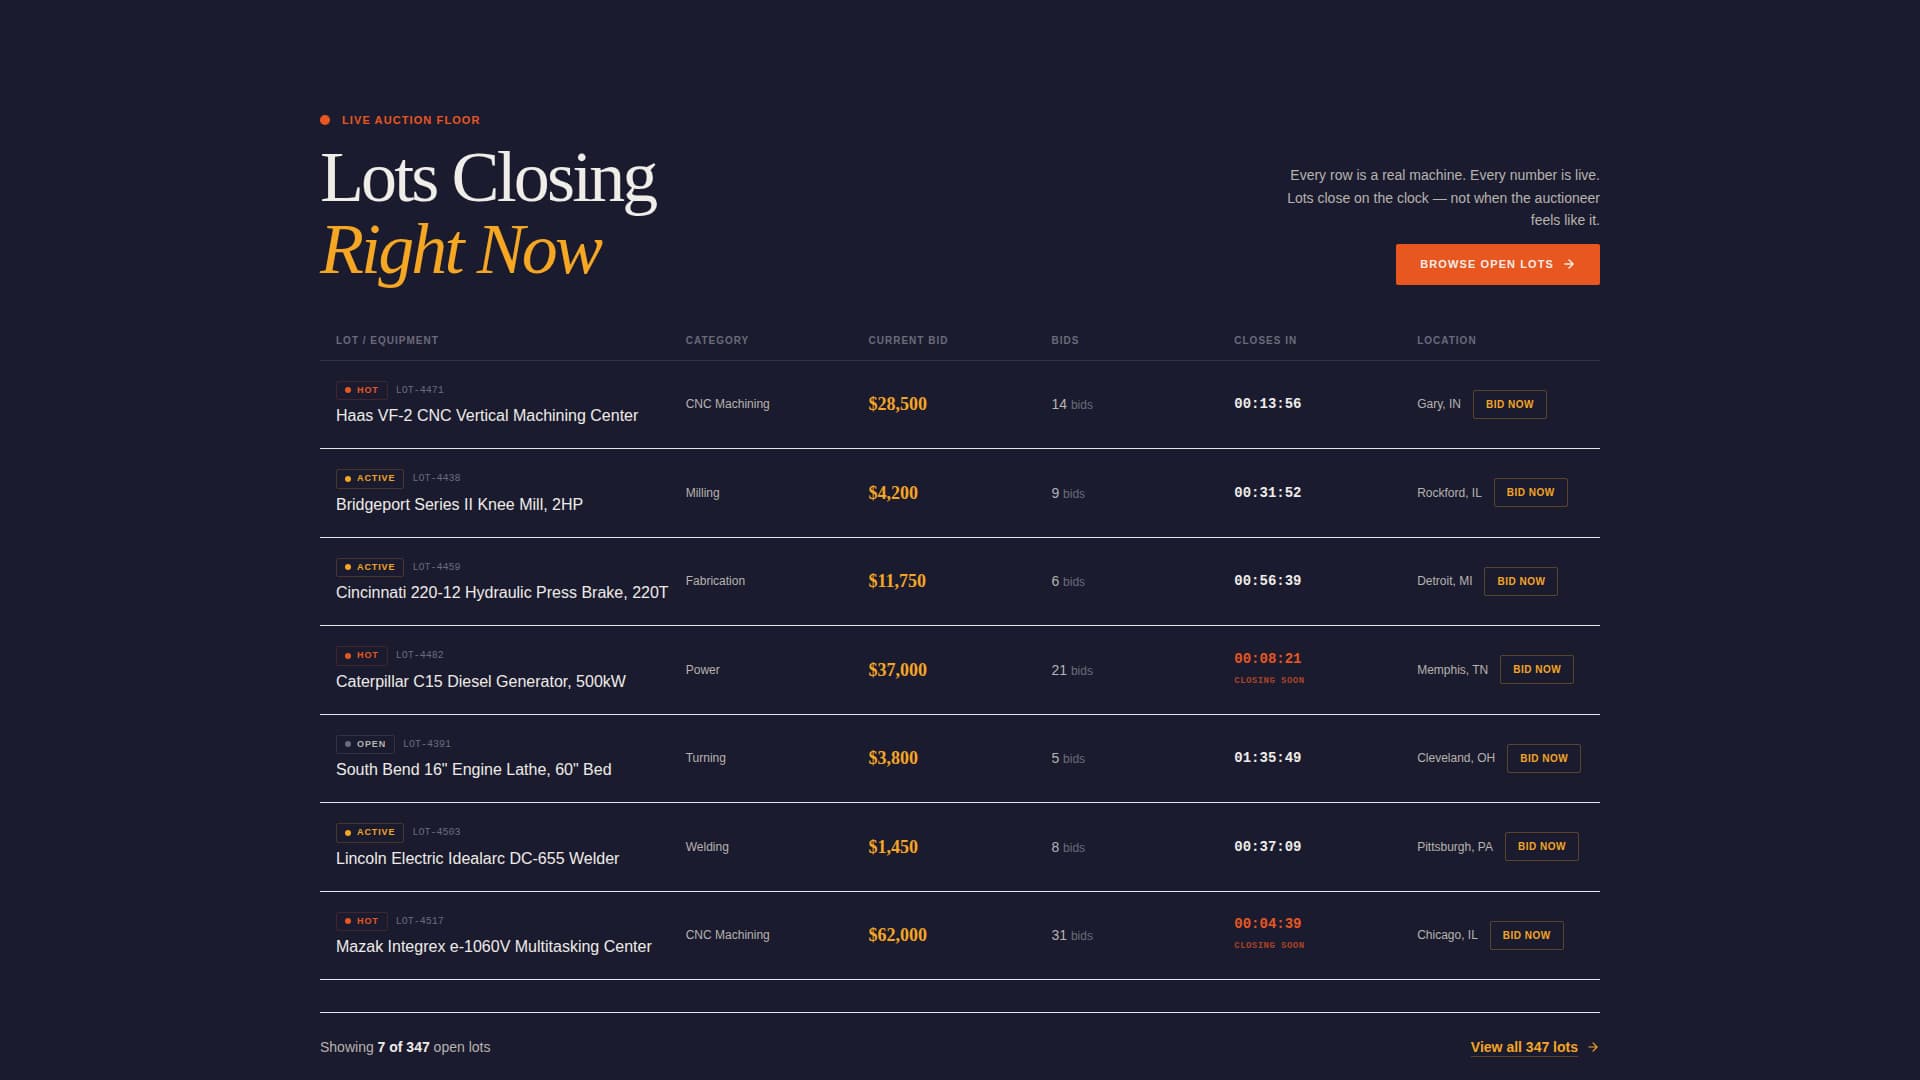Click the HOT badge on the Haas VF-2 lot
Image resolution: width=1920 pixels, height=1080 pixels.
click(361, 390)
